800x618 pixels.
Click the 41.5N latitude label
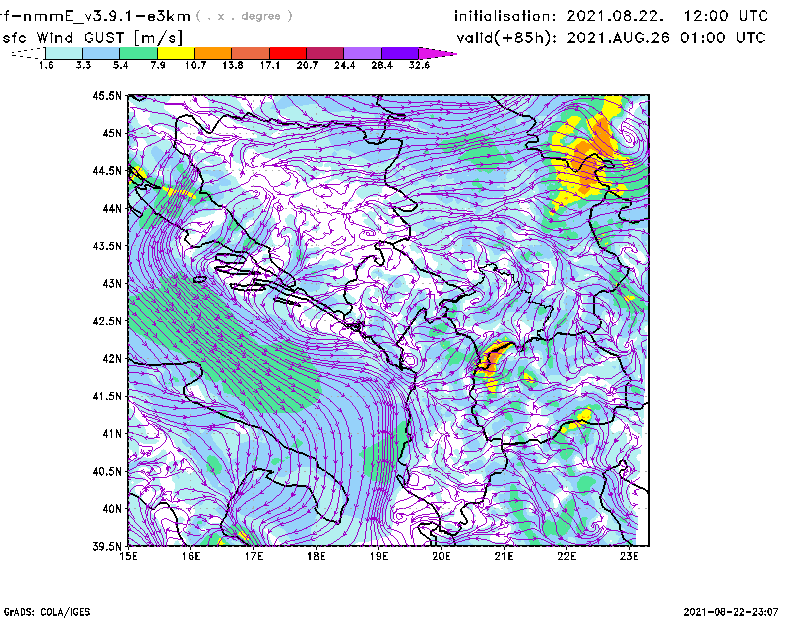[x=107, y=396]
